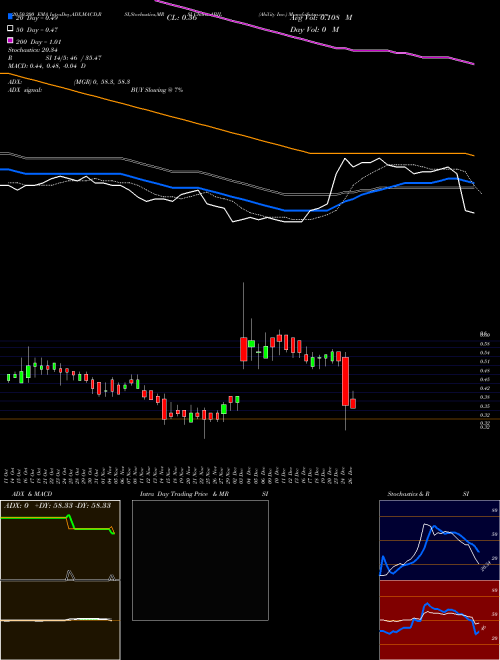Click the 'SI 14/3: 46 / 35.47' reading
The height and width of the screenshot is (660, 500).
[73, 58]
